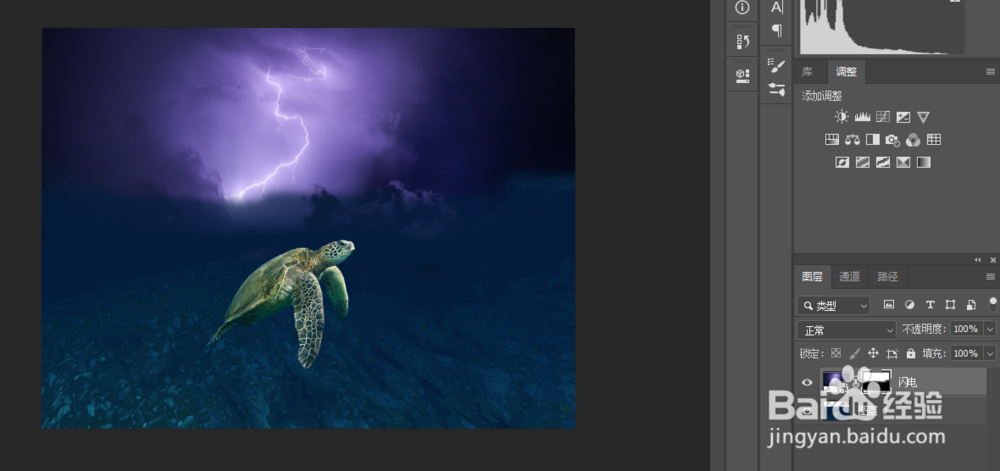Screen dimensions: 1000x471
Task: Hide the 闪电 layer
Action: (x=807, y=382)
